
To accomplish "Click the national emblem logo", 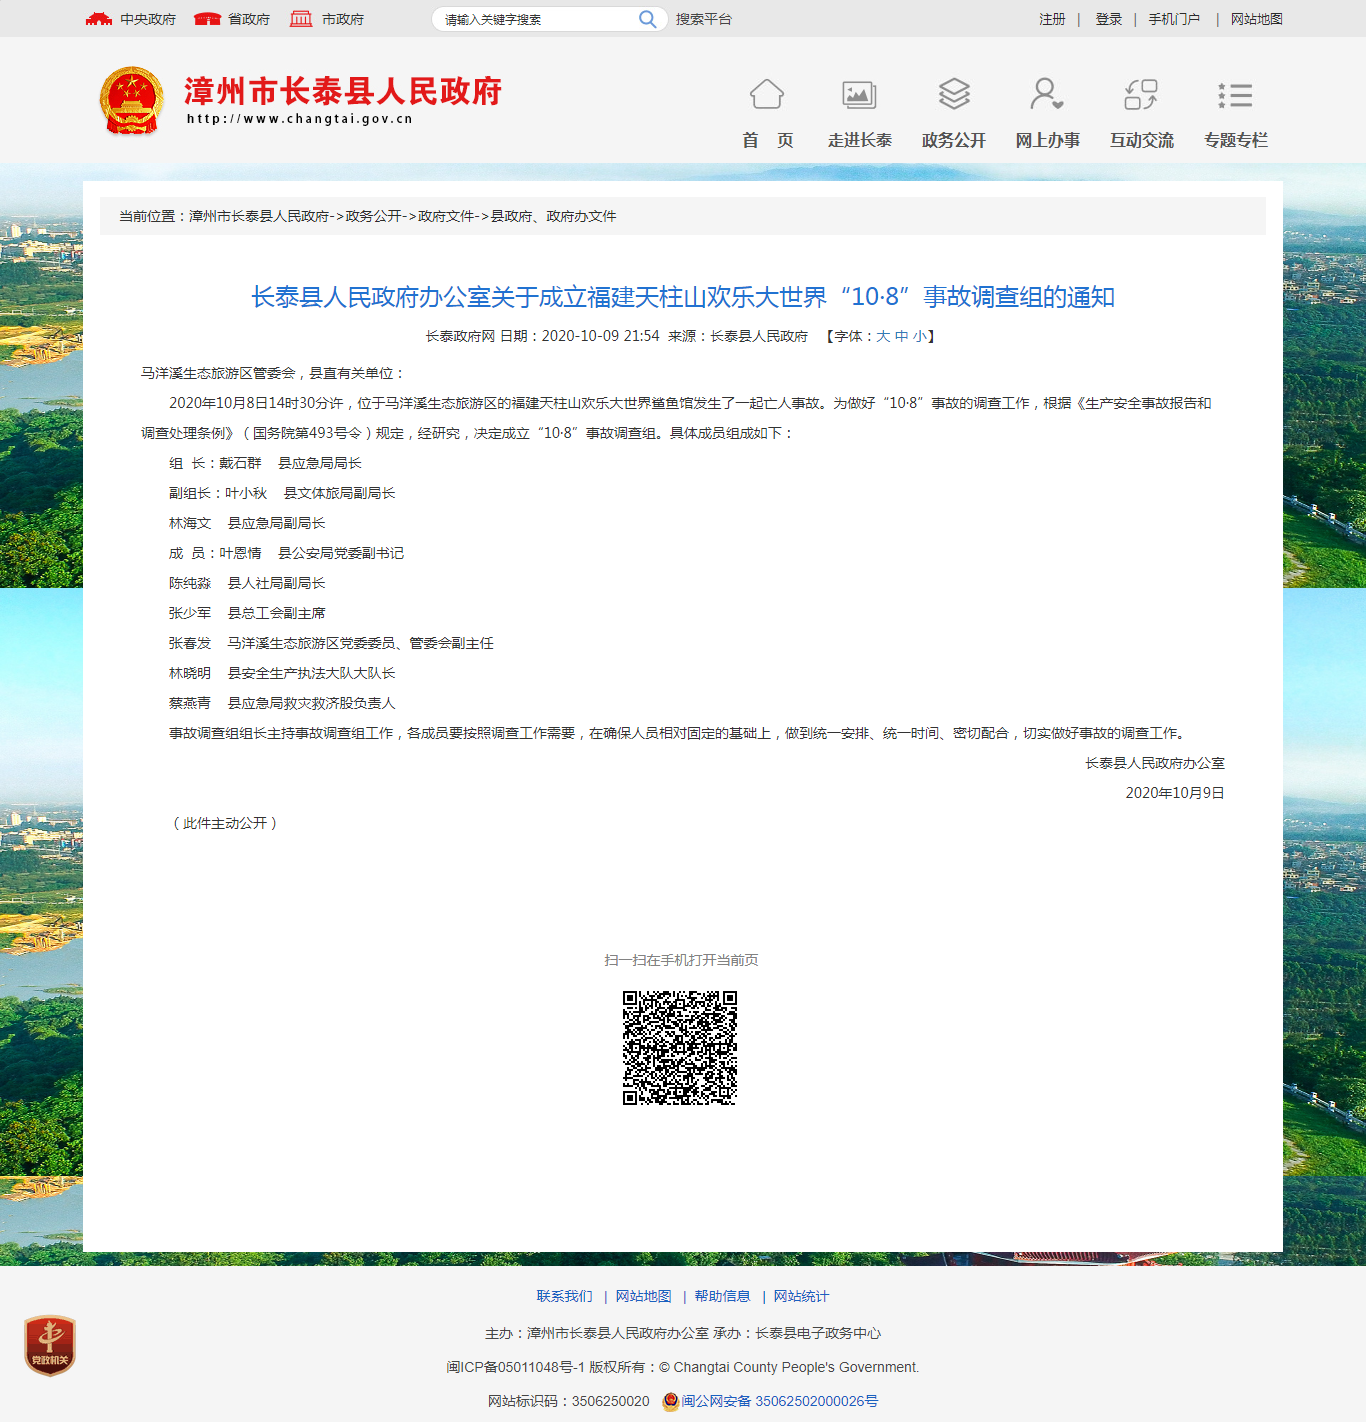I will pos(132,101).
